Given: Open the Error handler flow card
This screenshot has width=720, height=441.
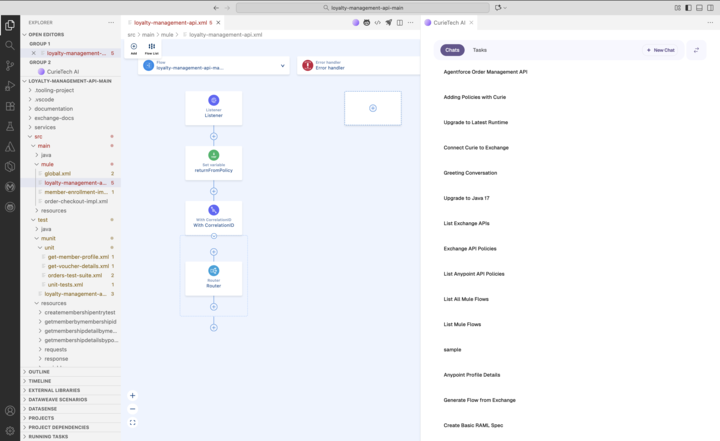Looking at the screenshot, I should pos(358,66).
